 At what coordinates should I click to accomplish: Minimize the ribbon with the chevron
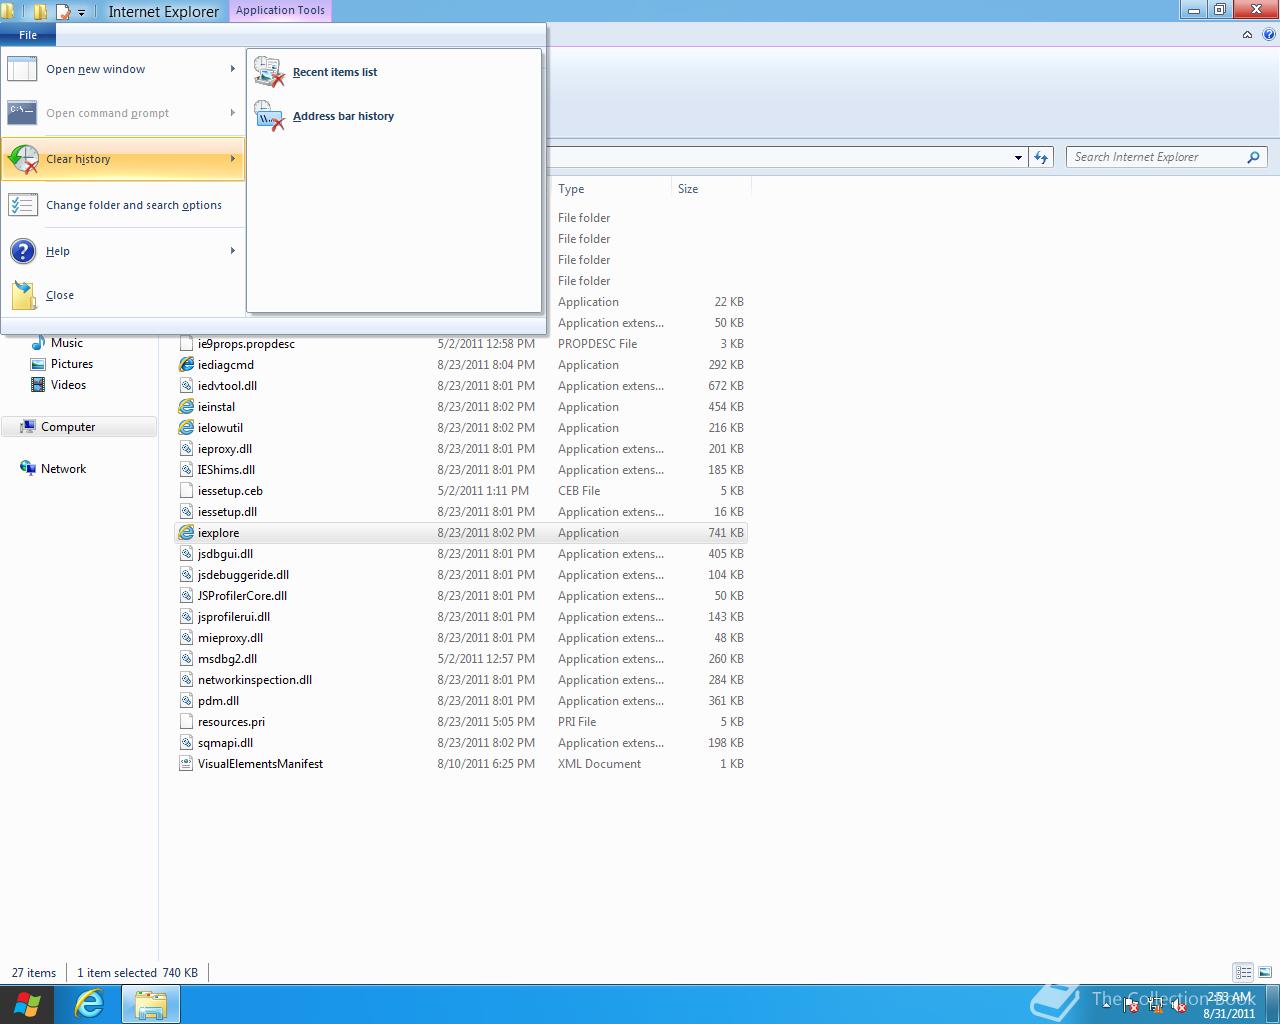[x=1247, y=35]
